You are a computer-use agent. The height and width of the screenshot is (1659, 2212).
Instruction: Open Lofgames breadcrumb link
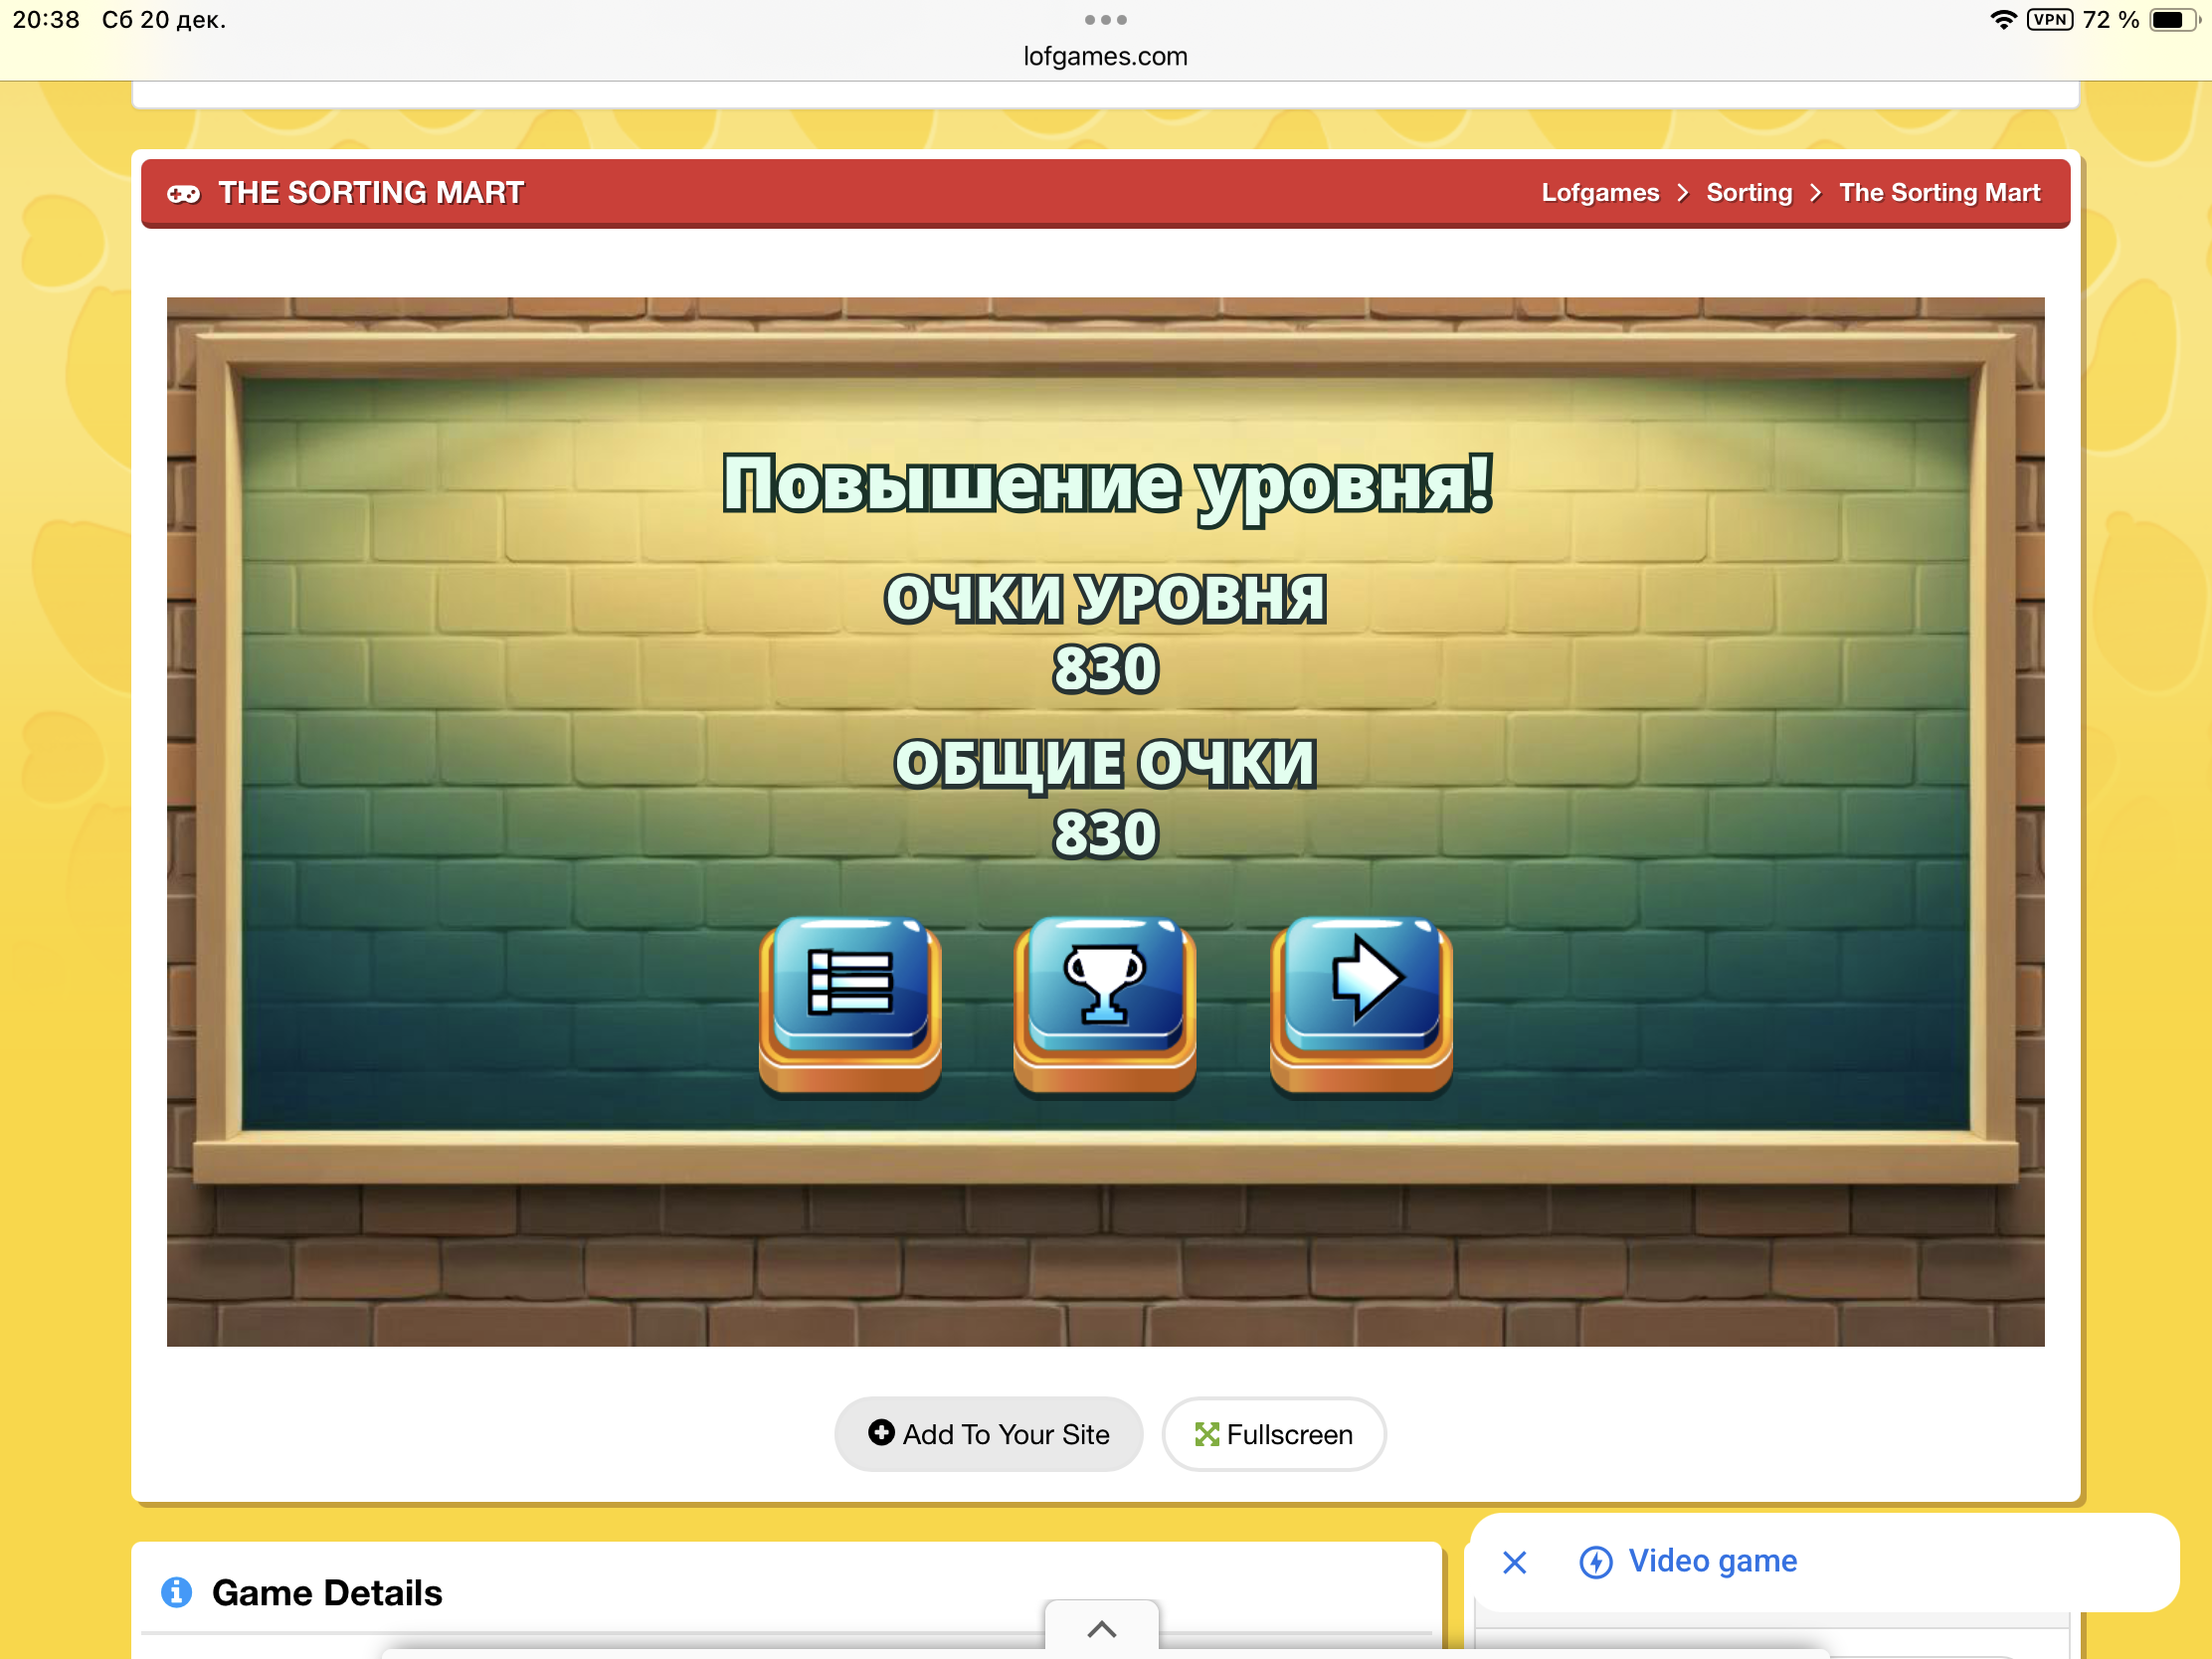coord(1599,193)
